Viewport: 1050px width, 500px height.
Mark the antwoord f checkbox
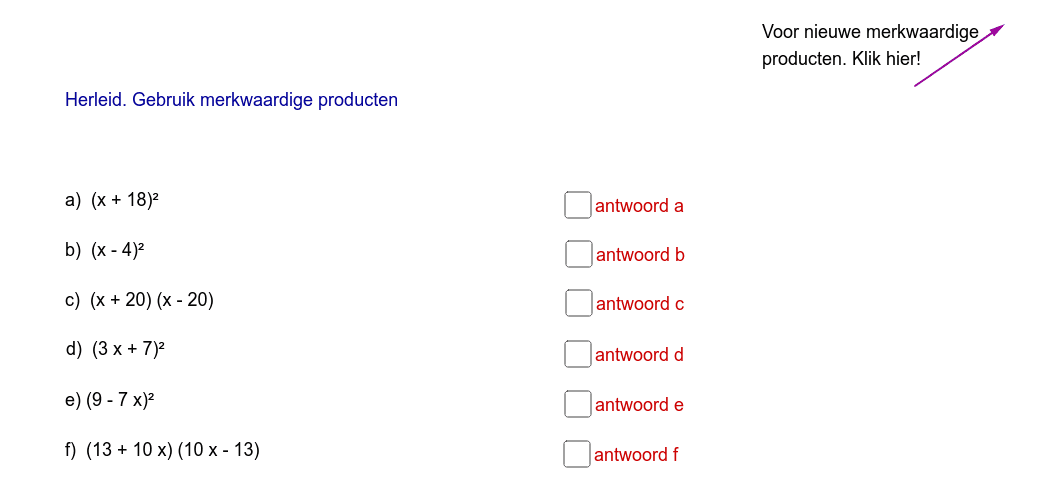(x=577, y=454)
